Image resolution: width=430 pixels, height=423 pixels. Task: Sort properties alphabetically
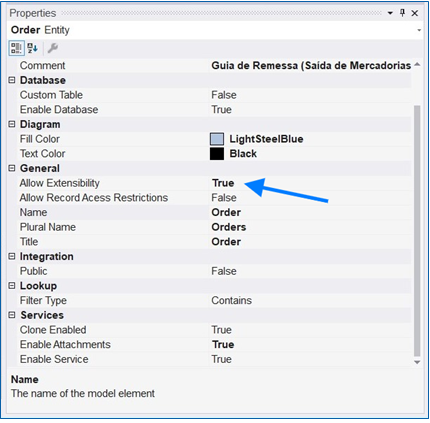[33, 48]
